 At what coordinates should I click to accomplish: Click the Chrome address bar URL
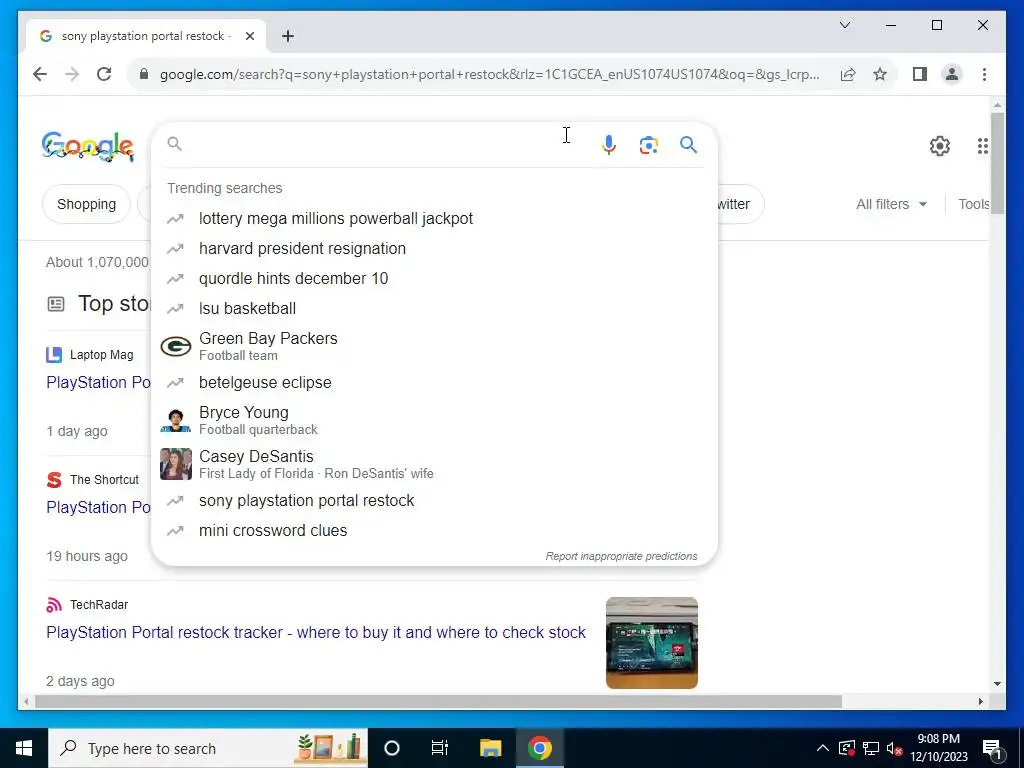(489, 74)
